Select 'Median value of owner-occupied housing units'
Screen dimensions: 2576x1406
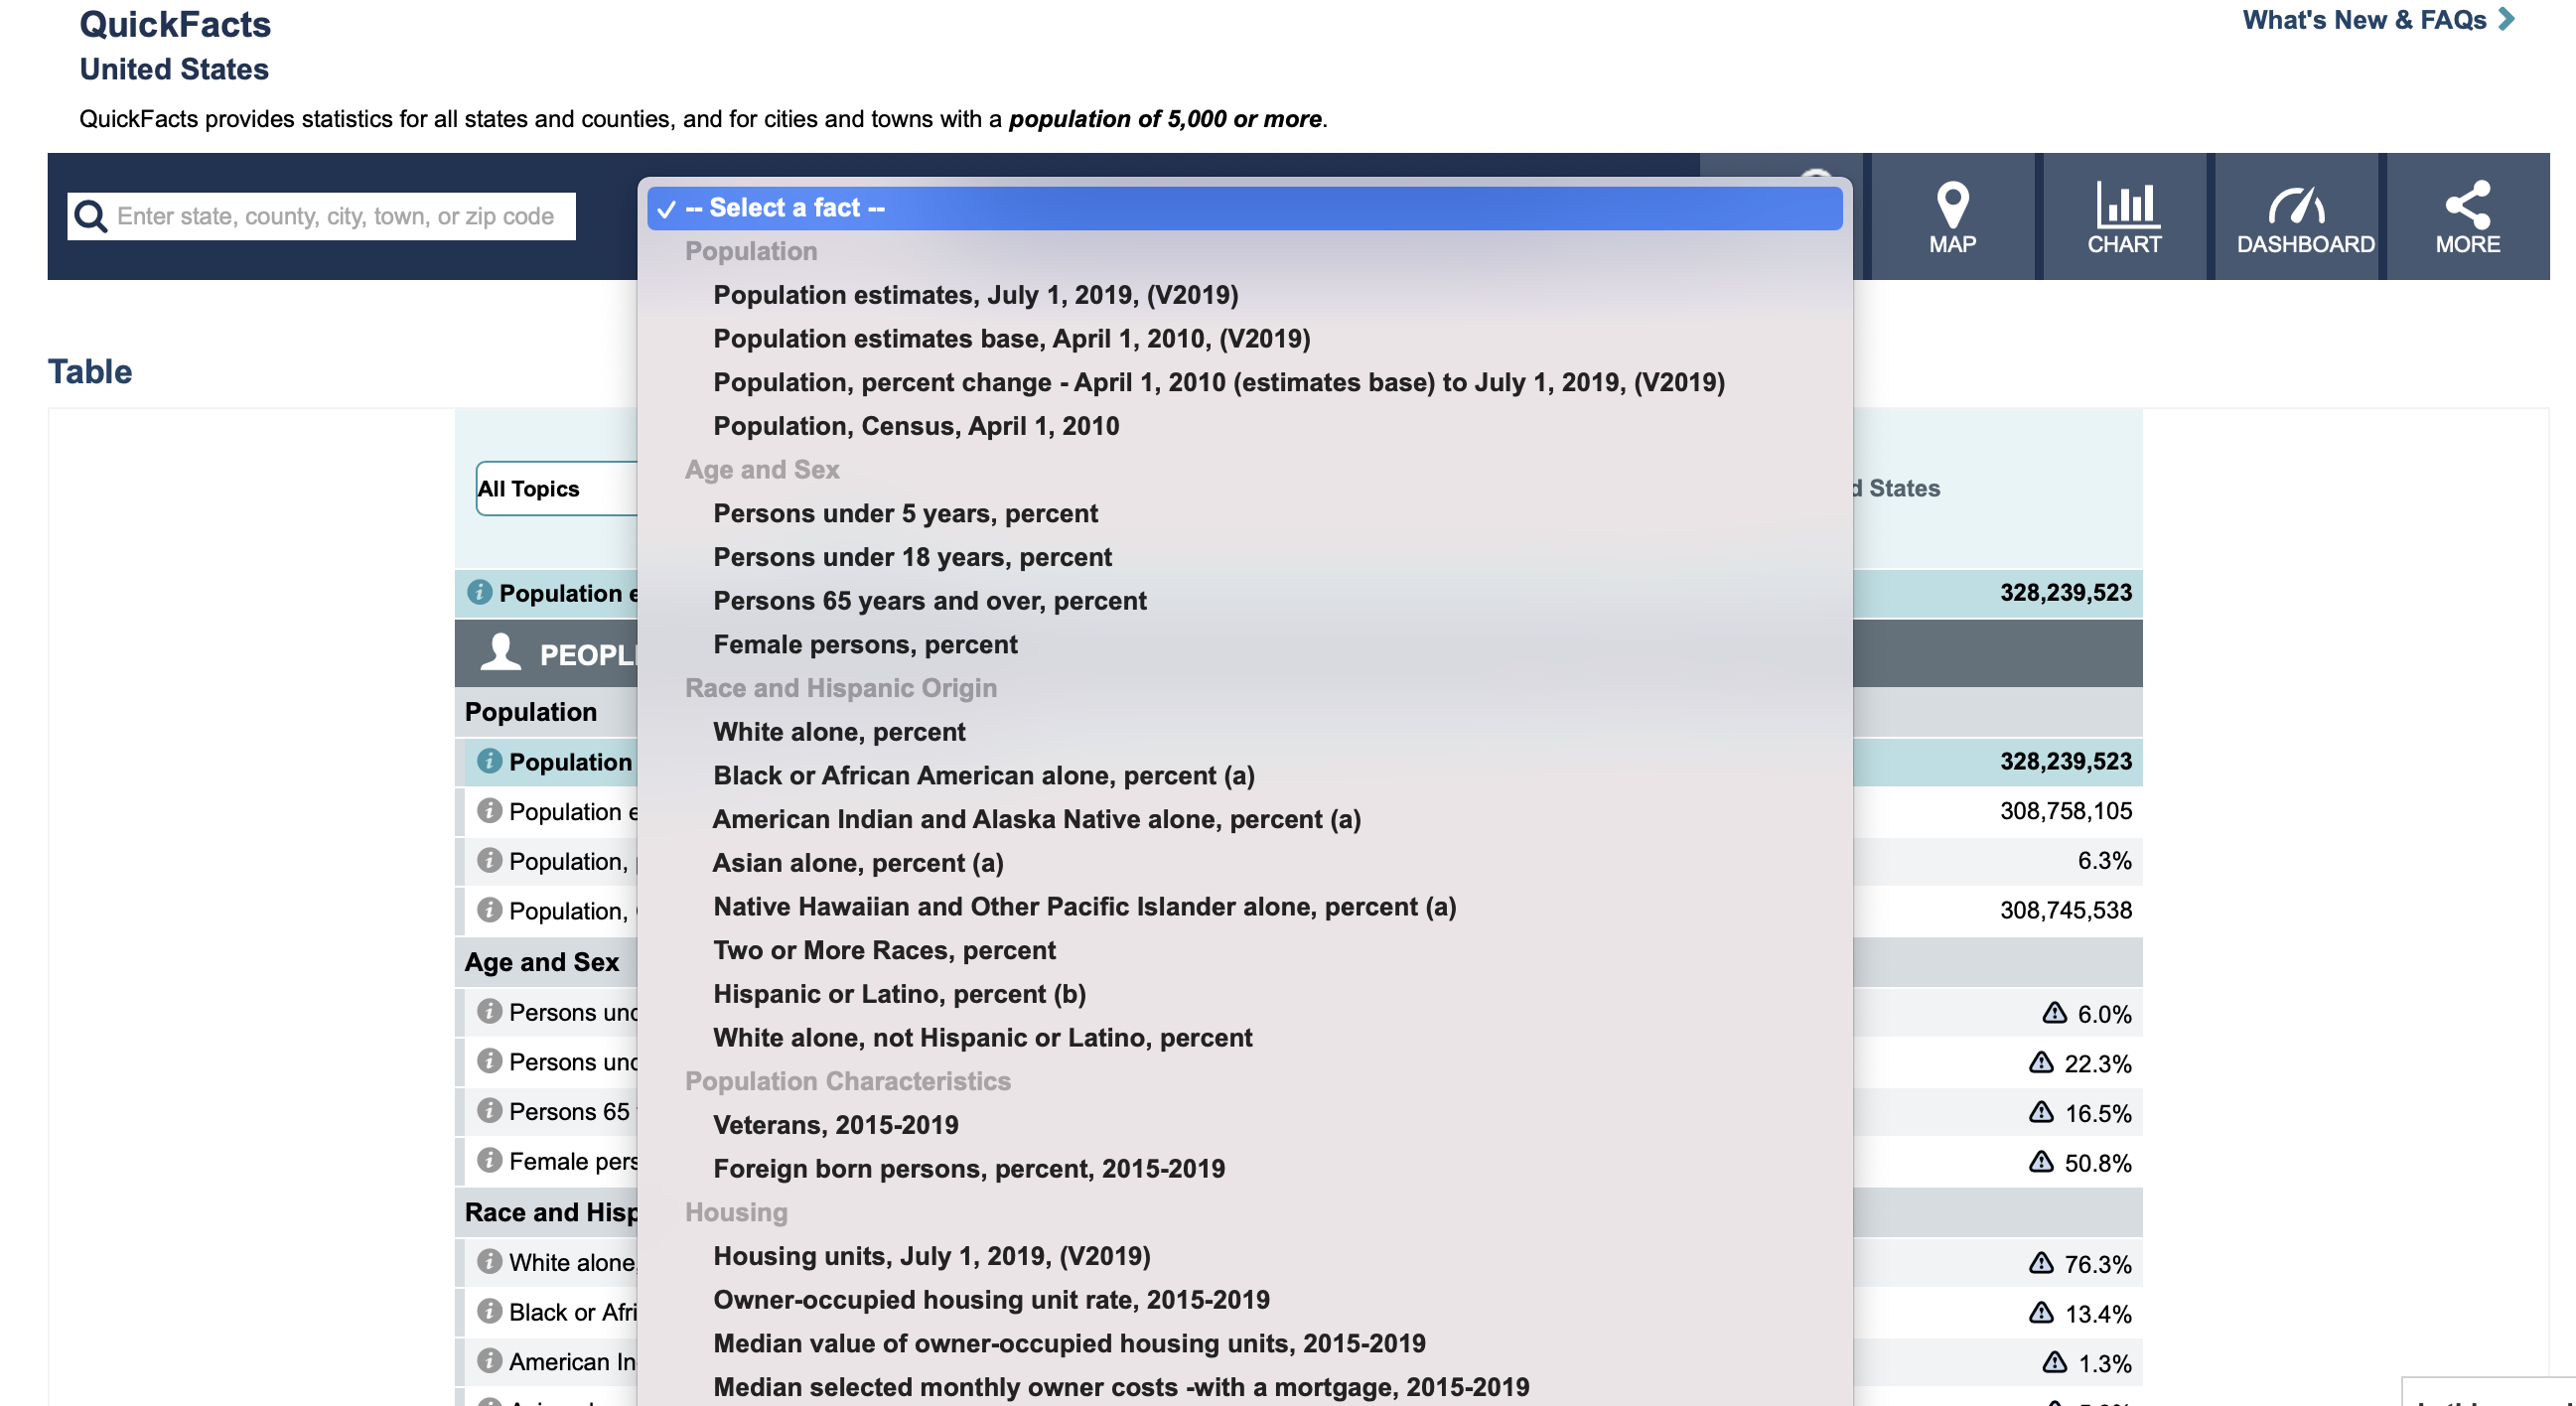point(1069,1344)
